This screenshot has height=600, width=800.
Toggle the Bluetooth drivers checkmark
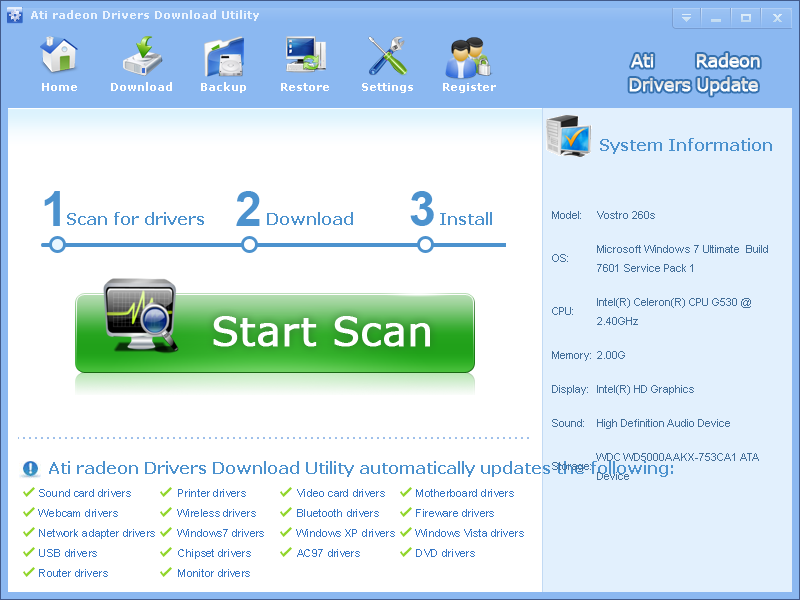284,513
